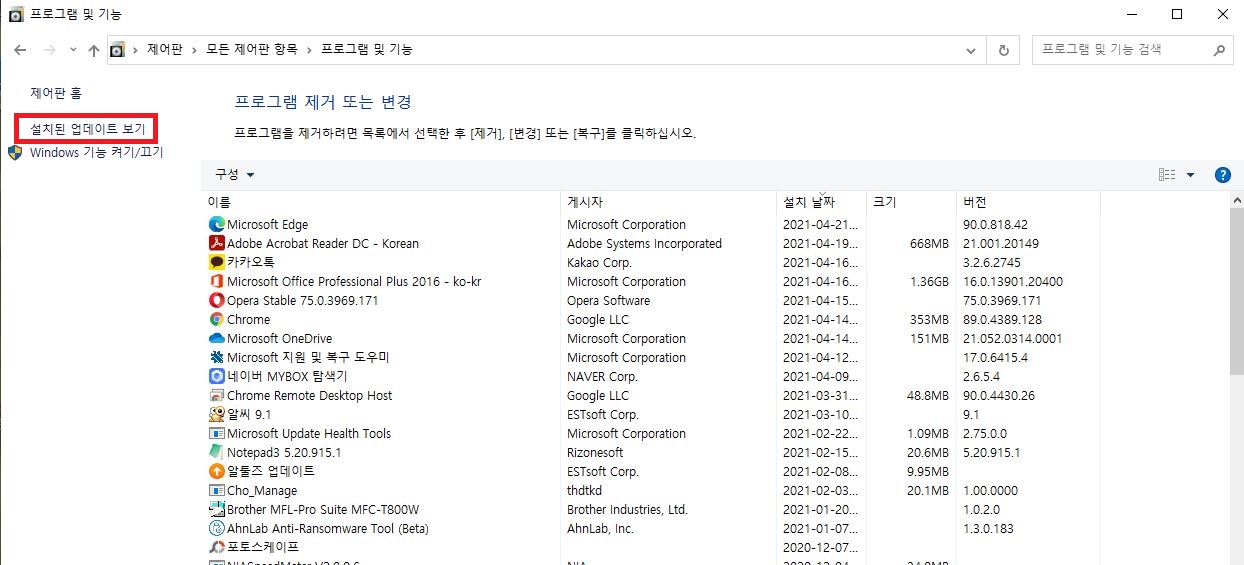The height and width of the screenshot is (565, 1244).
Task: Open the 구성 dropdown menu
Action: click(235, 174)
